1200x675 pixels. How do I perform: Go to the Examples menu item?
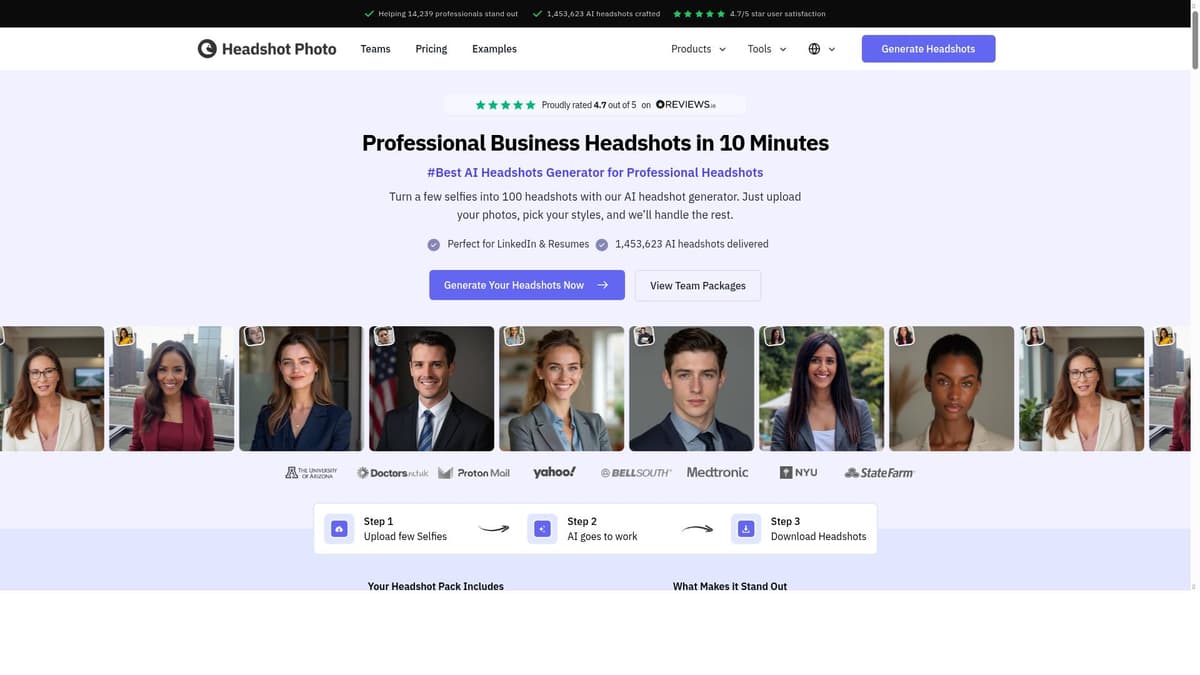pyautogui.click(x=494, y=49)
